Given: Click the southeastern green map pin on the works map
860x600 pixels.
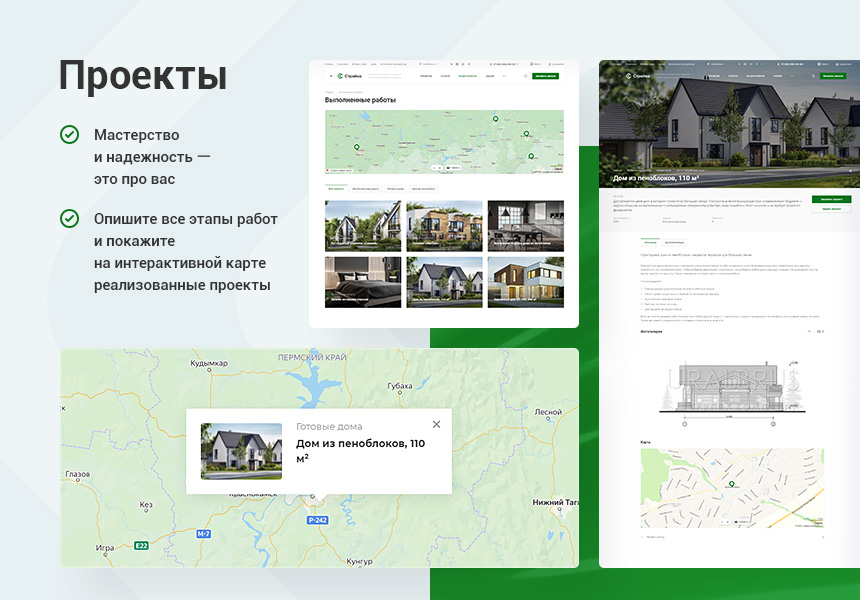Looking at the screenshot, I should pyautogui.click(x=531, y=155).
